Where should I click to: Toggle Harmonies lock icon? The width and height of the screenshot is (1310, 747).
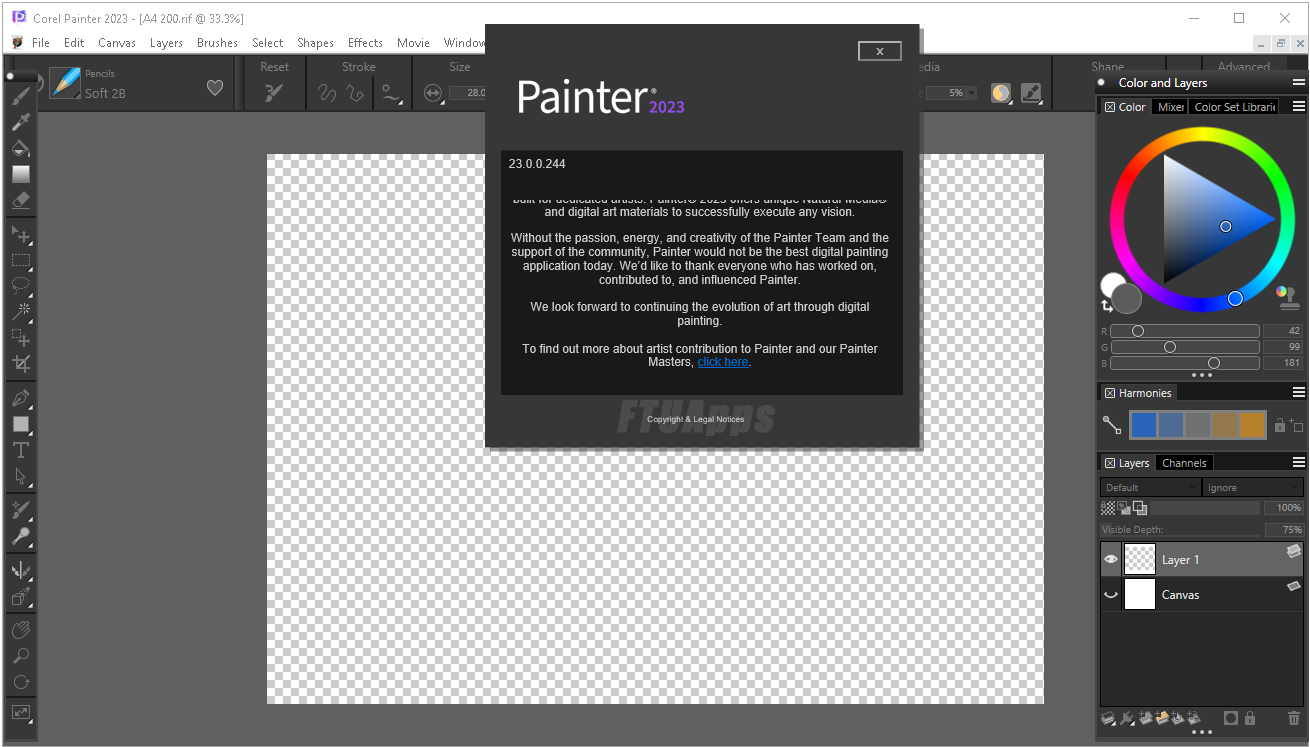tap(1279, 425)
